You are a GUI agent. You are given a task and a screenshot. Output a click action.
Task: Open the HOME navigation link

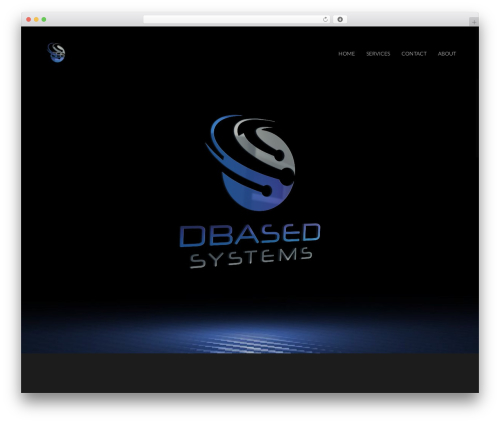[x=346, y=54]
